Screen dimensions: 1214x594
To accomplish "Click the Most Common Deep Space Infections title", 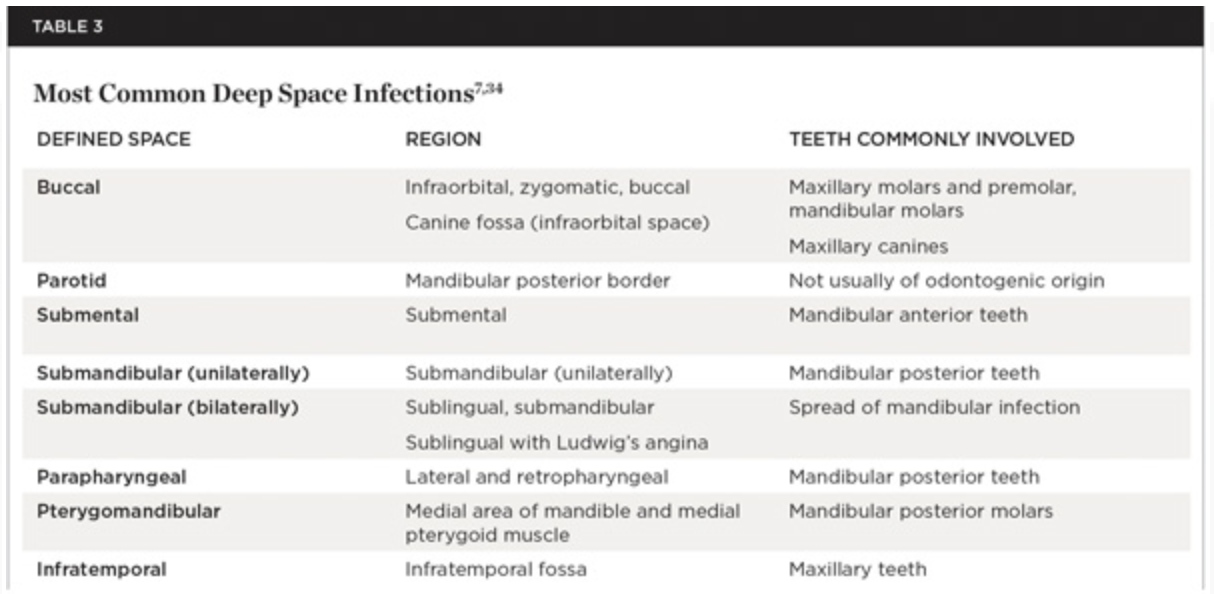I will (x=251, y=94).
